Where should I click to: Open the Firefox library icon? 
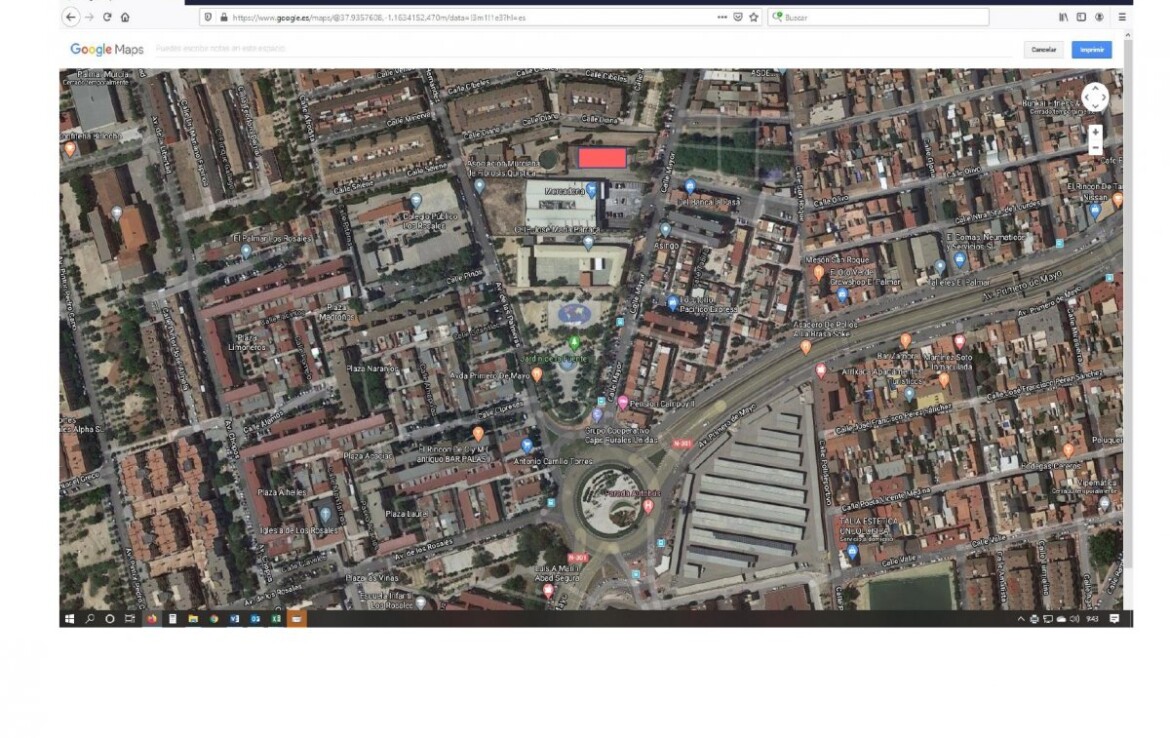[x=1063, y=17]
